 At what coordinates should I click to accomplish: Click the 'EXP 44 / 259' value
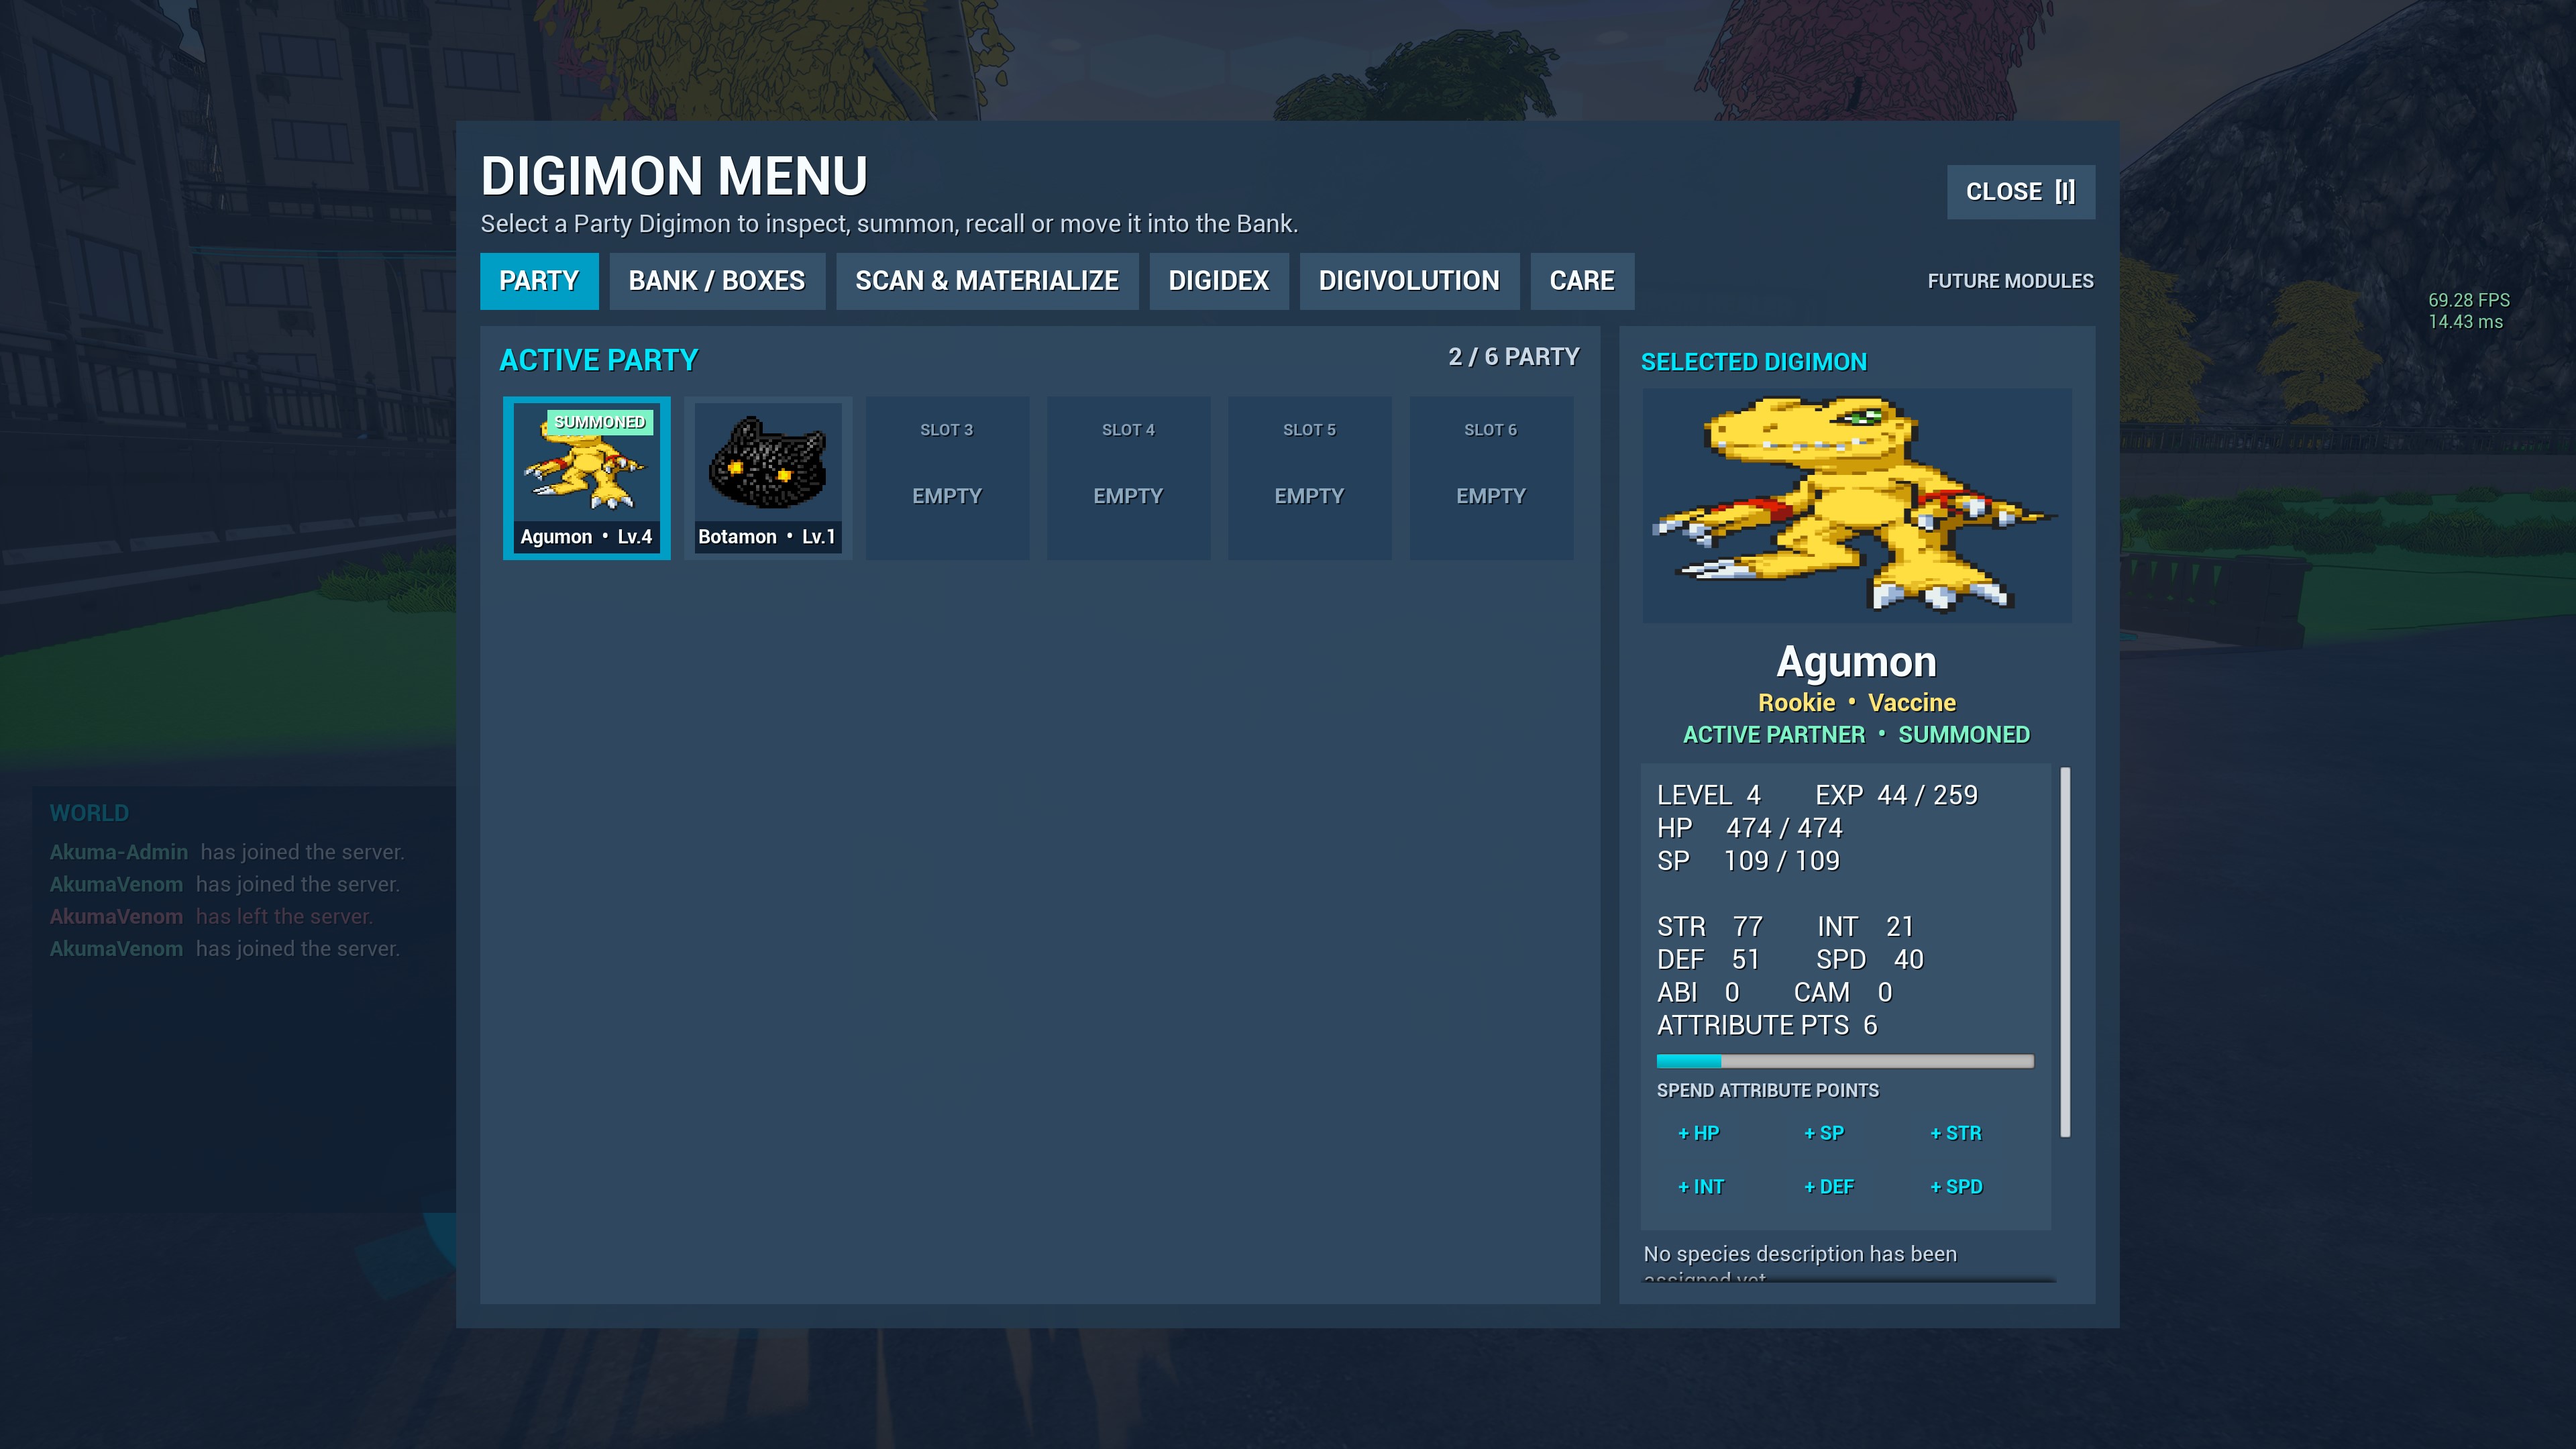[x=1896, y=795]
